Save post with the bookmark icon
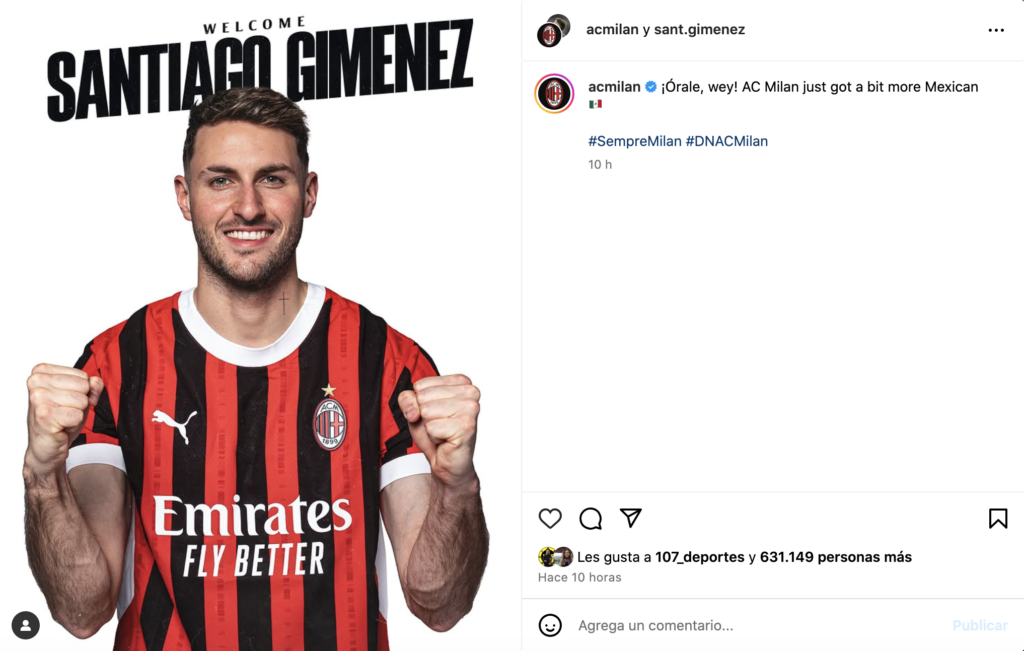This screenshot has width=1024, height=651. click(998, 518)
